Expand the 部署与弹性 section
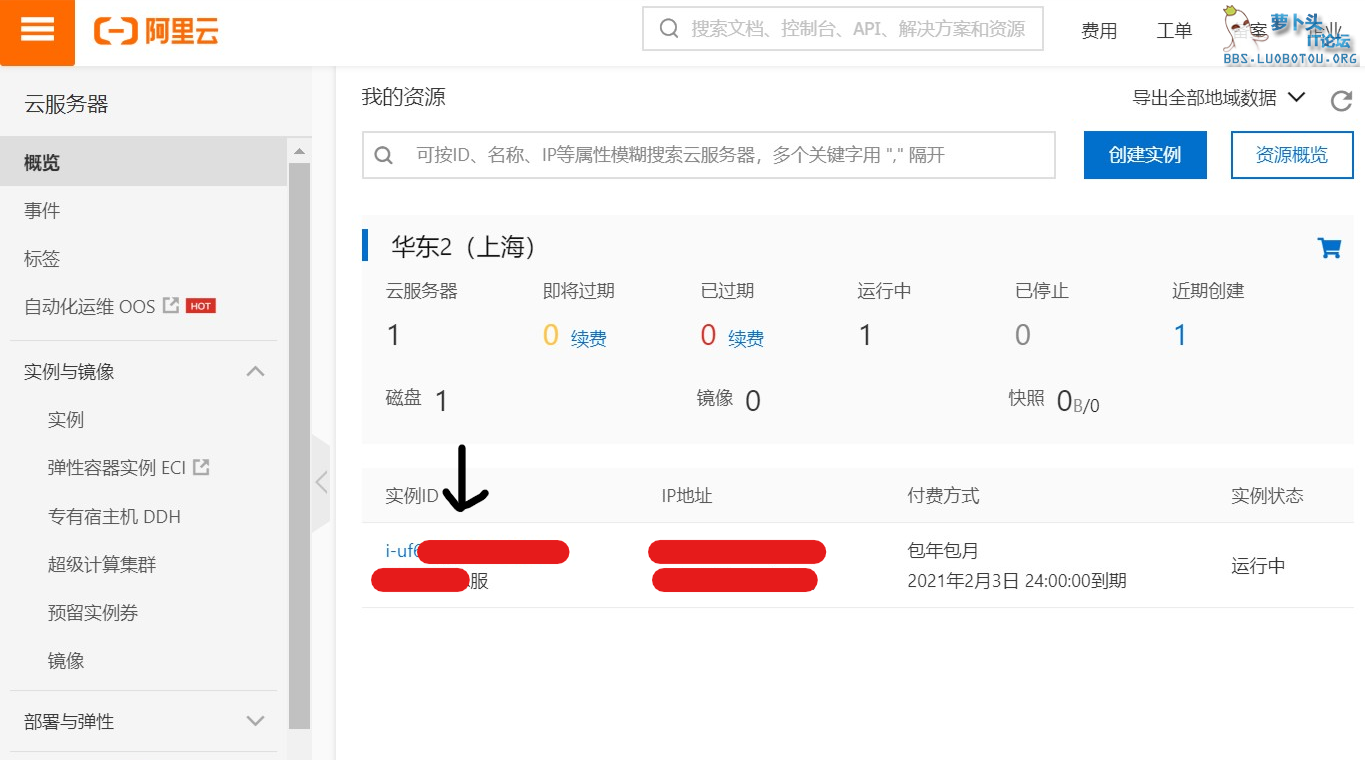Viewport: 1365px width, 760px height. pyautogui.click(x=256, y=721)
